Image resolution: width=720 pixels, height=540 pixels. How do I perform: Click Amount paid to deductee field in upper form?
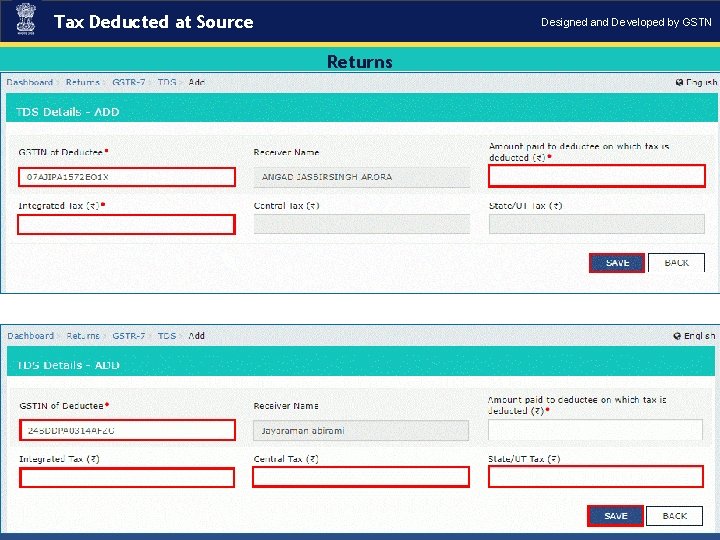click(596, 176)
